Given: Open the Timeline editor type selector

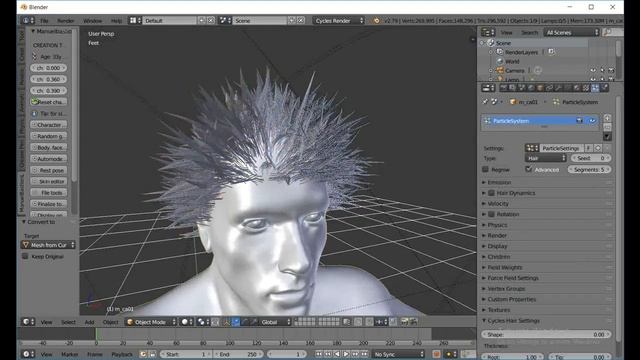Looking at the screenshot, I should pos(28,354).
